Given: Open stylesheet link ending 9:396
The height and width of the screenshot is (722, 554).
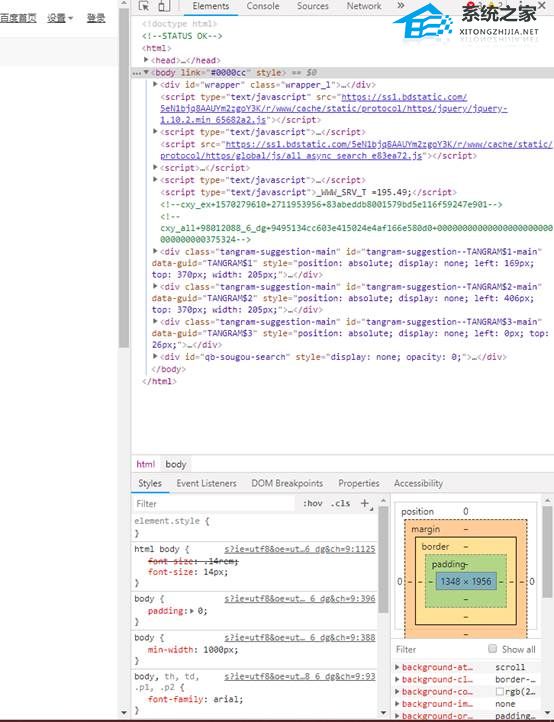Looking at the screenshot, I should (300, 599).
